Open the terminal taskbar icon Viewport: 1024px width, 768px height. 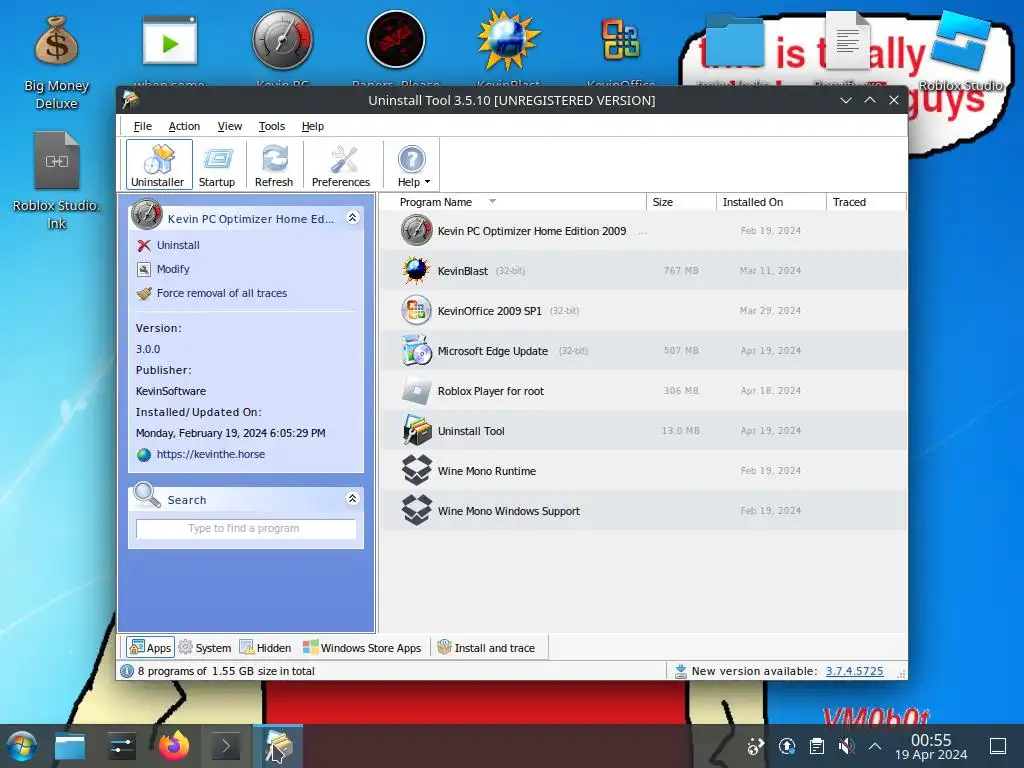(225, 746)
